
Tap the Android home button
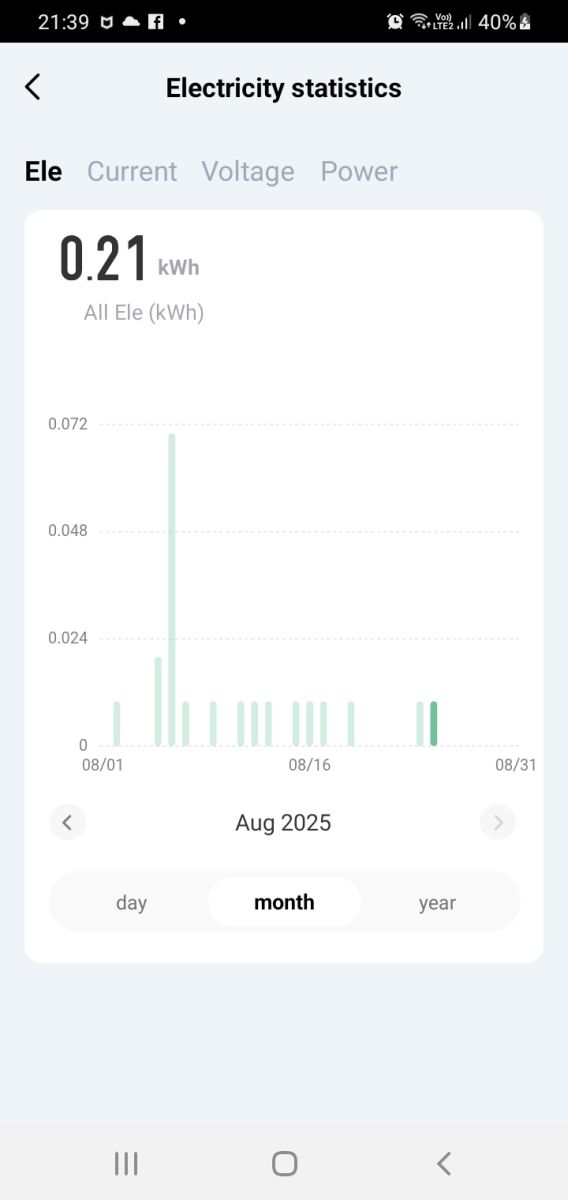285,1163
